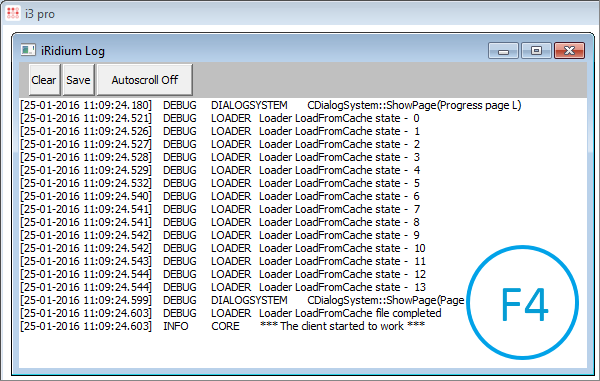
Task: Click the i3 pro application icon
Action: pyautogui.click(x=13, y=13)
